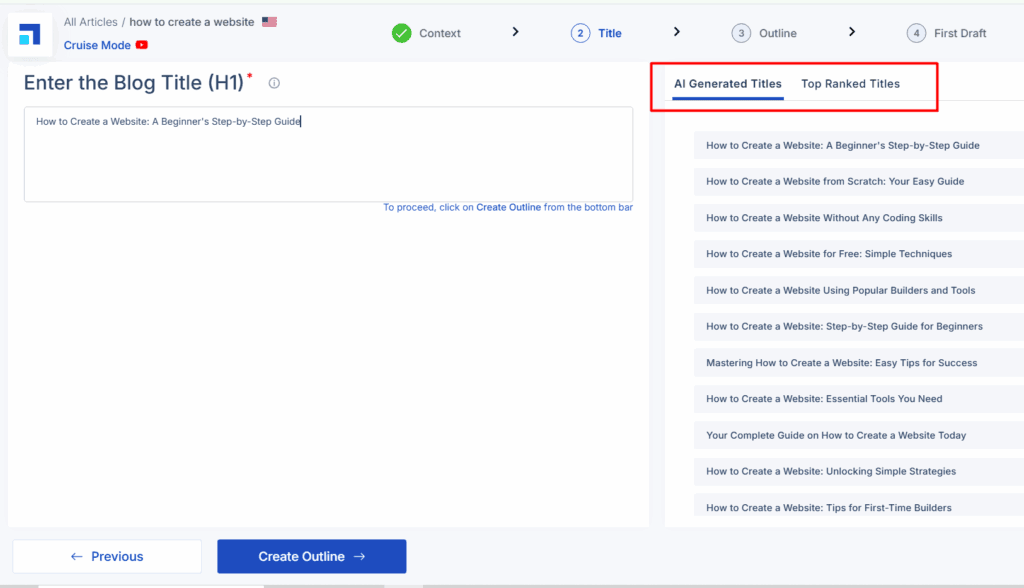The width and height of the screenshot is (1024, 588).
Task: Open All Articles from the breadcrumb
Action: pyautogui.click(x=90, y=20)
